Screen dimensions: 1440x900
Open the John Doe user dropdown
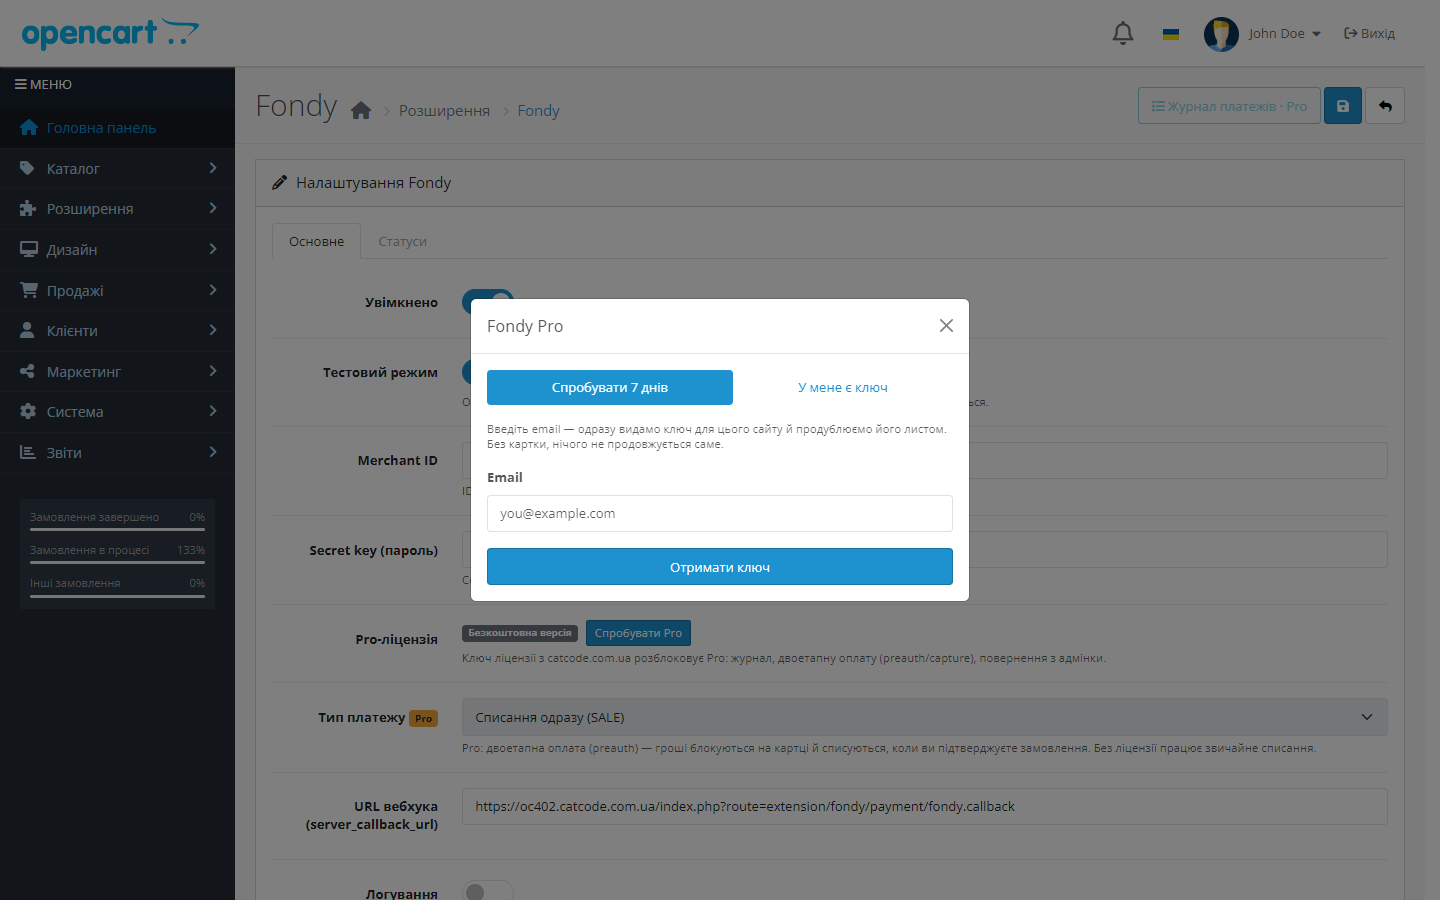pos(1285,34)
